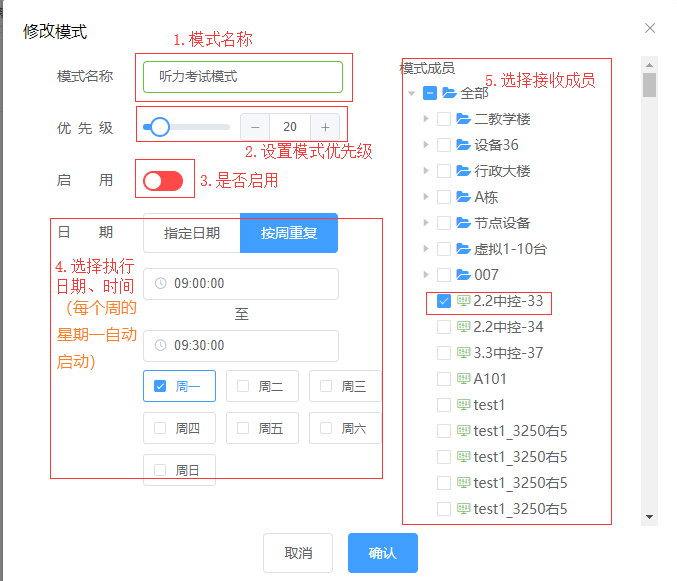The image size is (677, 581).
Task: Select the 按周重复 tab
Action: 289,233
